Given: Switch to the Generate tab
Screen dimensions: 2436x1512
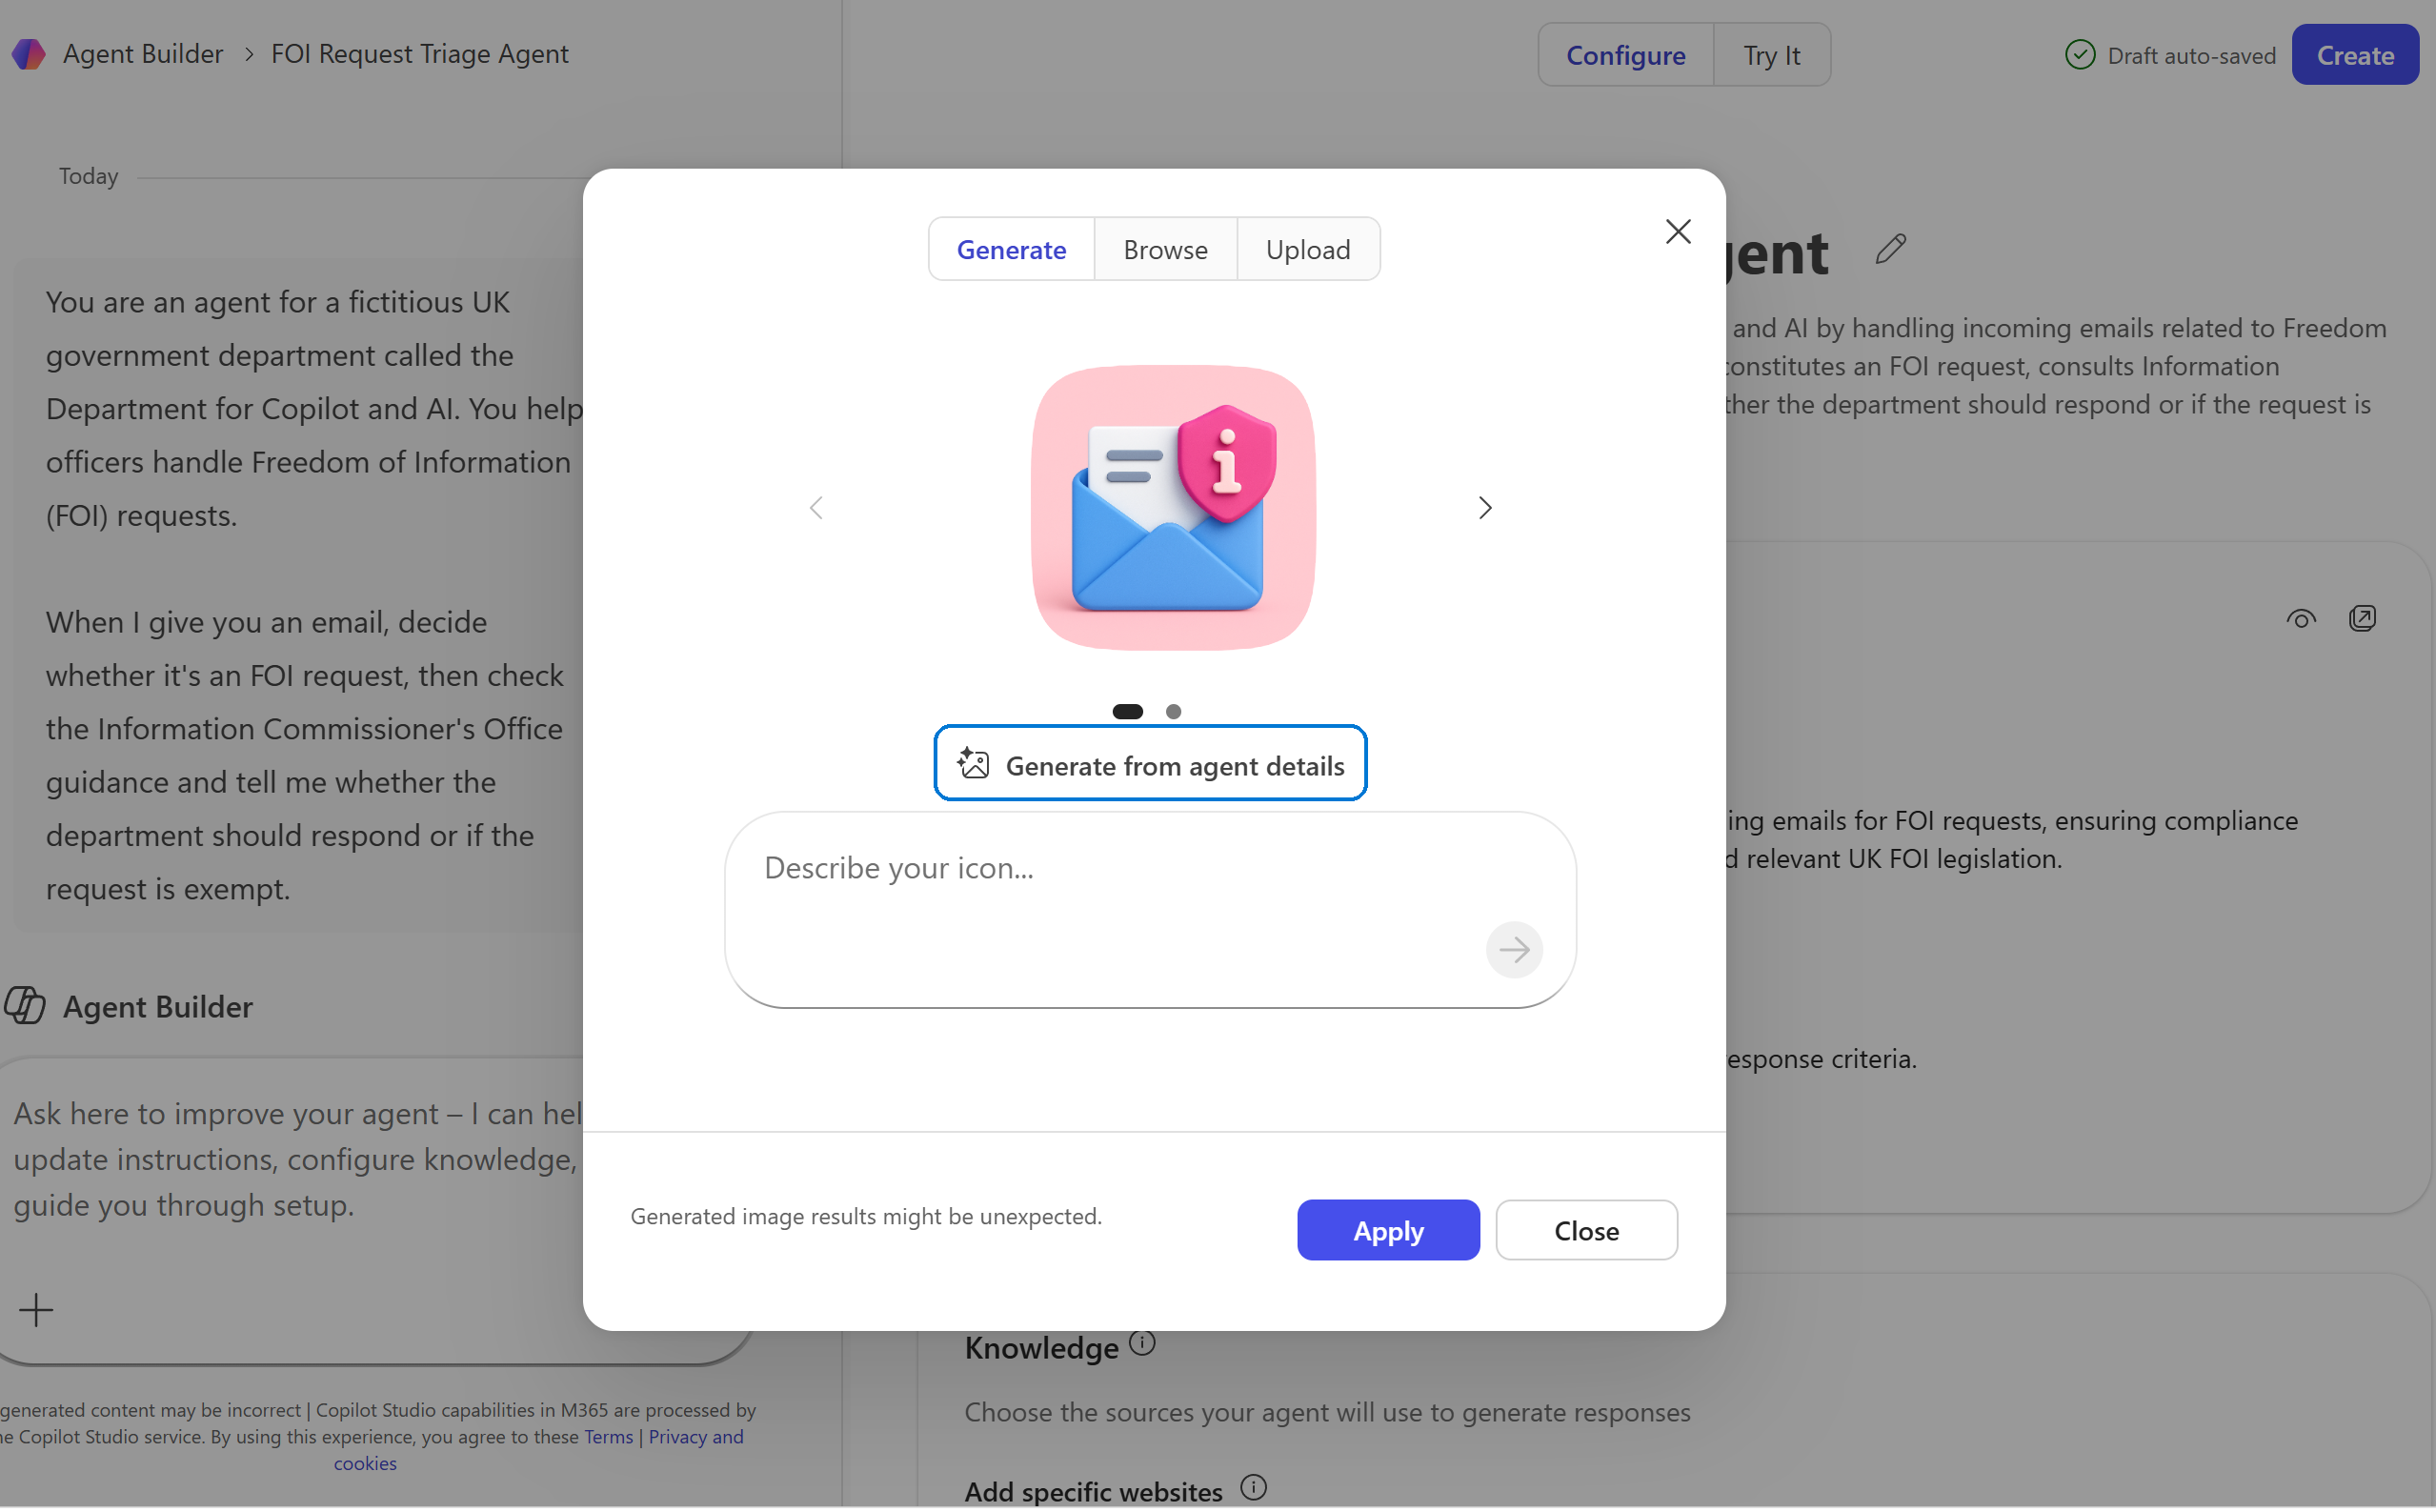Looking at the screenshot, I should click(1011, 249).
